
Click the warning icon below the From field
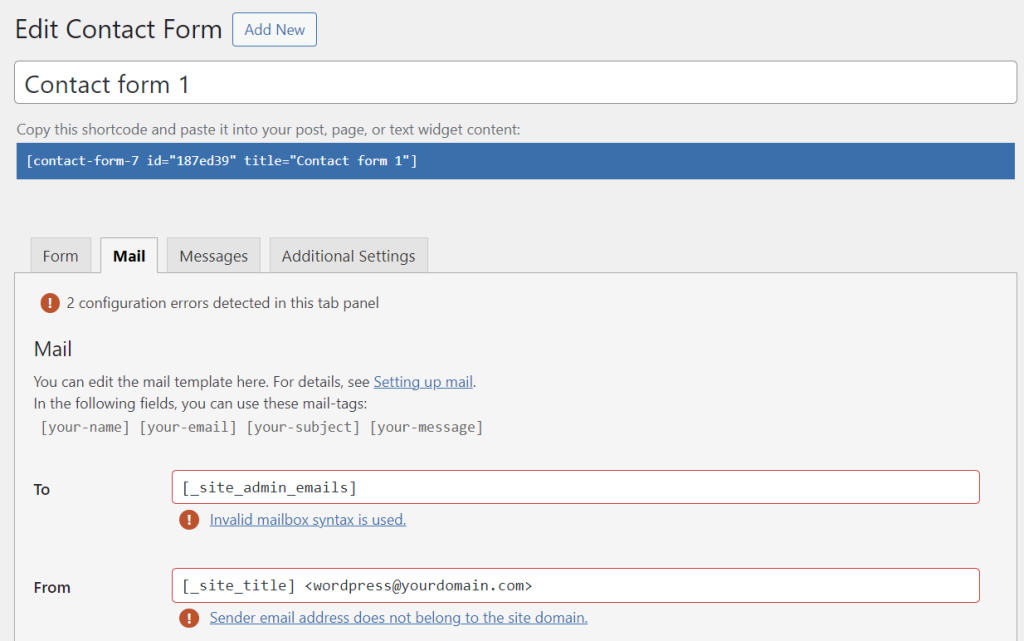(x=189, y=619)
